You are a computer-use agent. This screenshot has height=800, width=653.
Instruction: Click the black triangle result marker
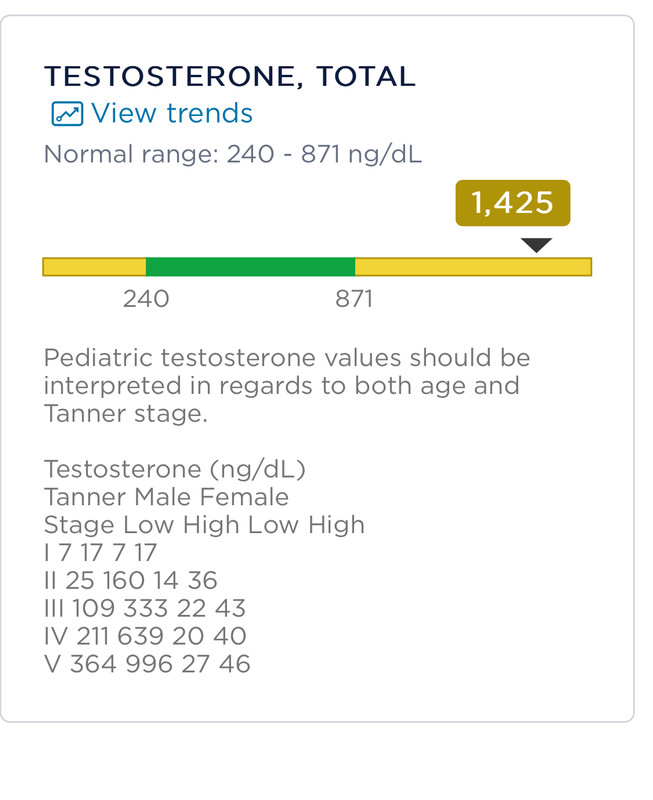pyautogui.click(x=536, y=245)
